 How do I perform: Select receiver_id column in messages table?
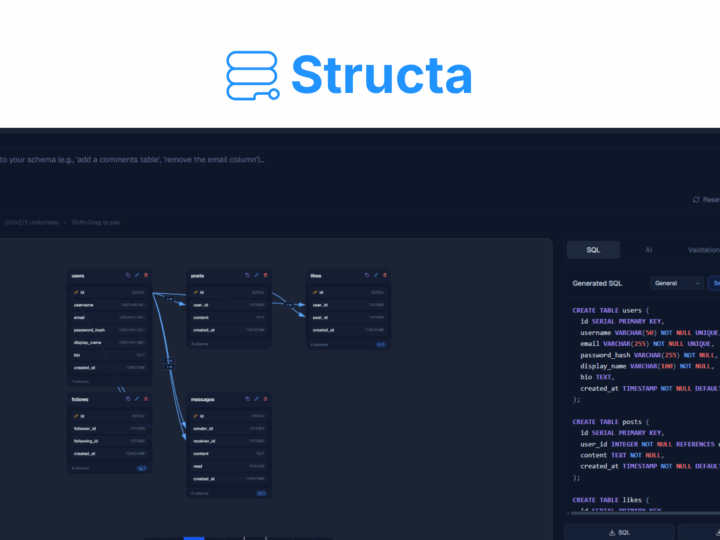click(229, 441)
